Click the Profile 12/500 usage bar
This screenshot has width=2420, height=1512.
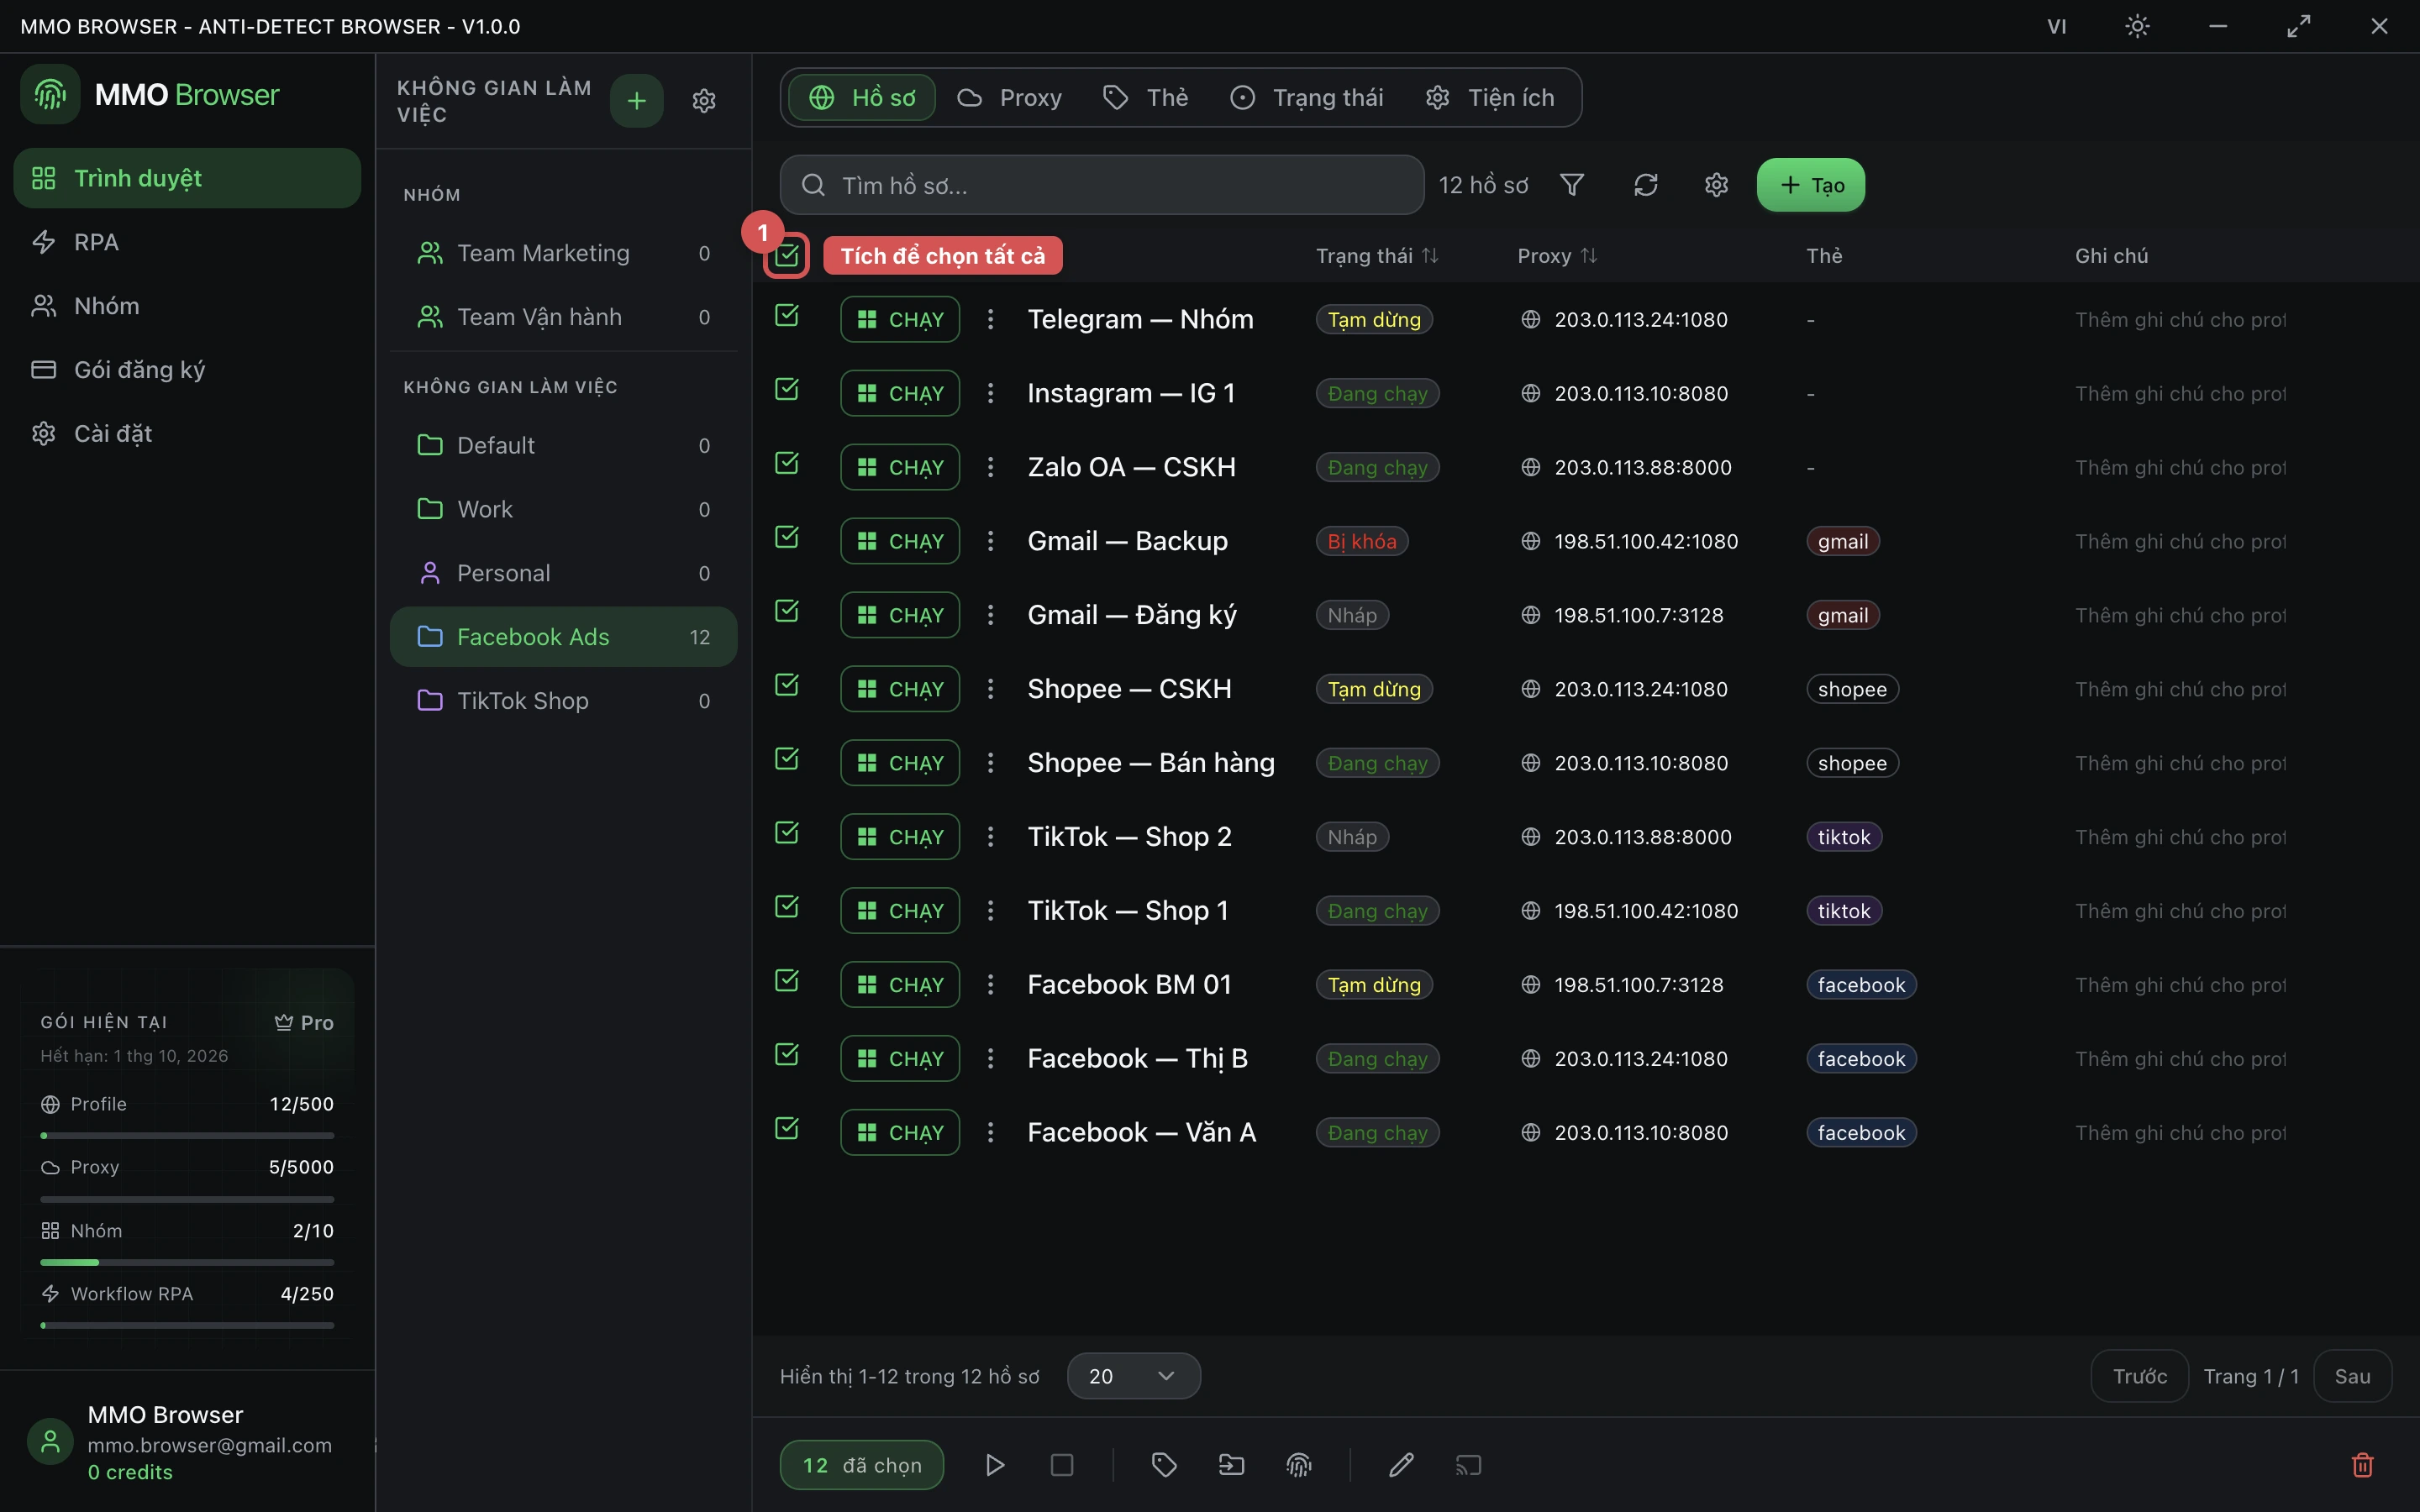[x=187, y=1136]
